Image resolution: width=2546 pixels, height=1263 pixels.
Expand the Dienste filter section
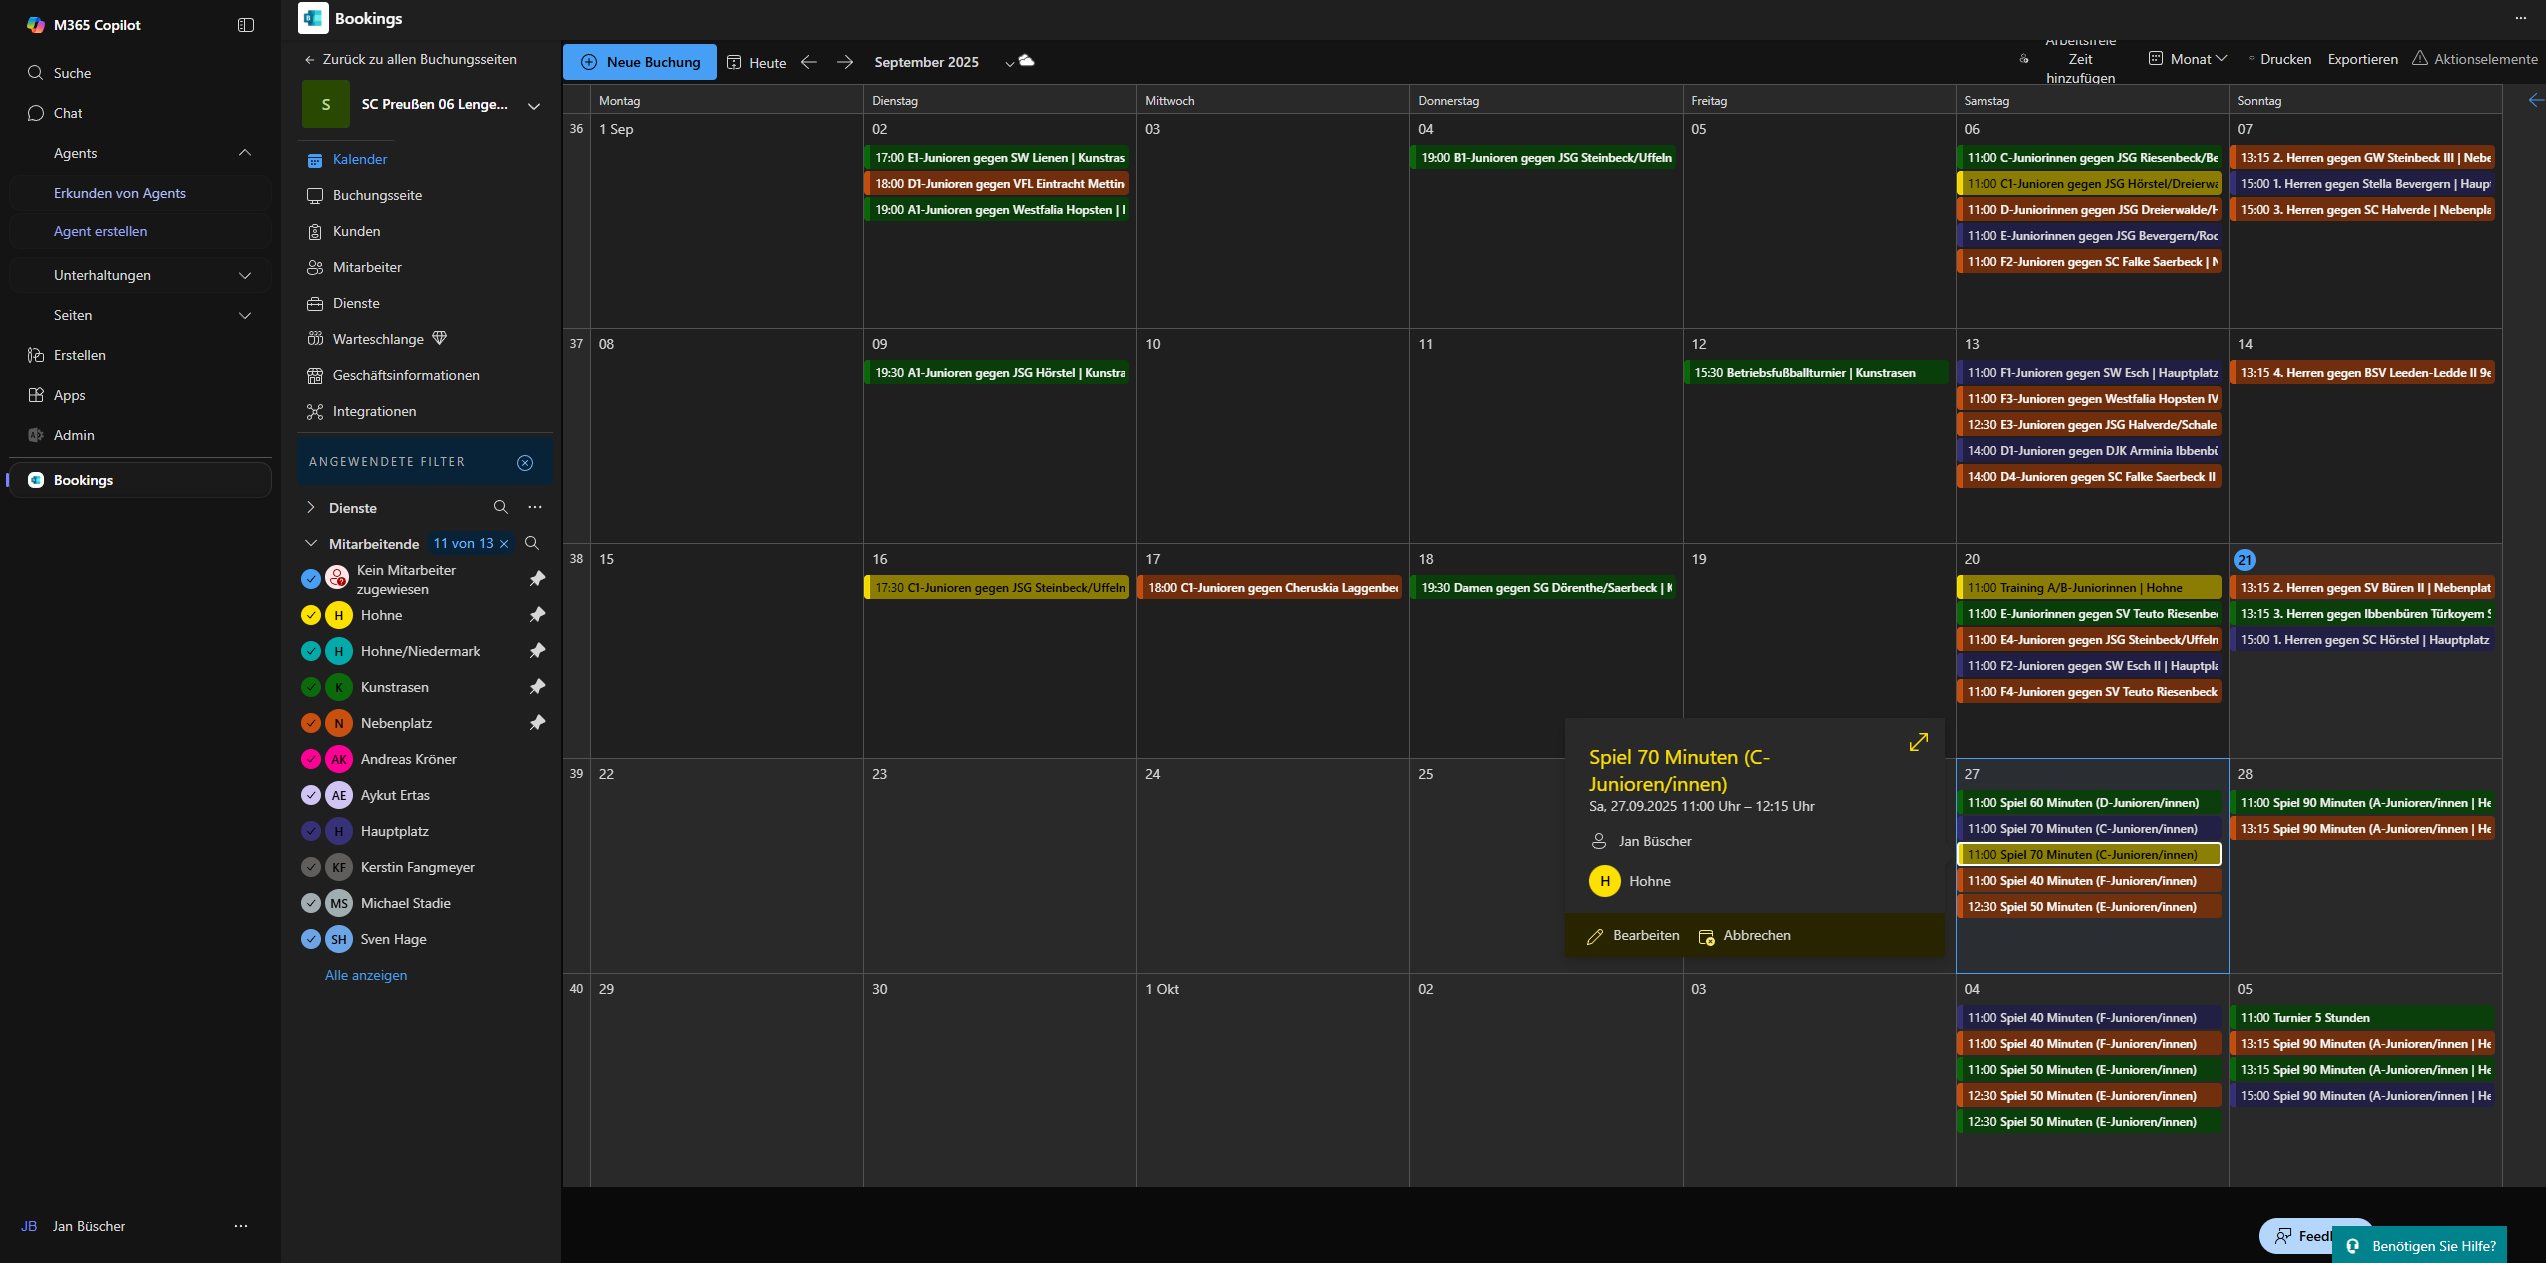[311, 507]
